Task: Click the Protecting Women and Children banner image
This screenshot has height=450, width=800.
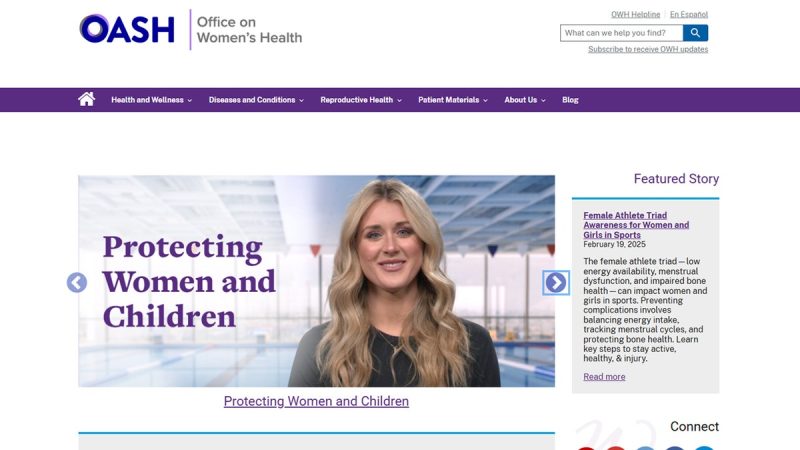Action: coord(316,281)
